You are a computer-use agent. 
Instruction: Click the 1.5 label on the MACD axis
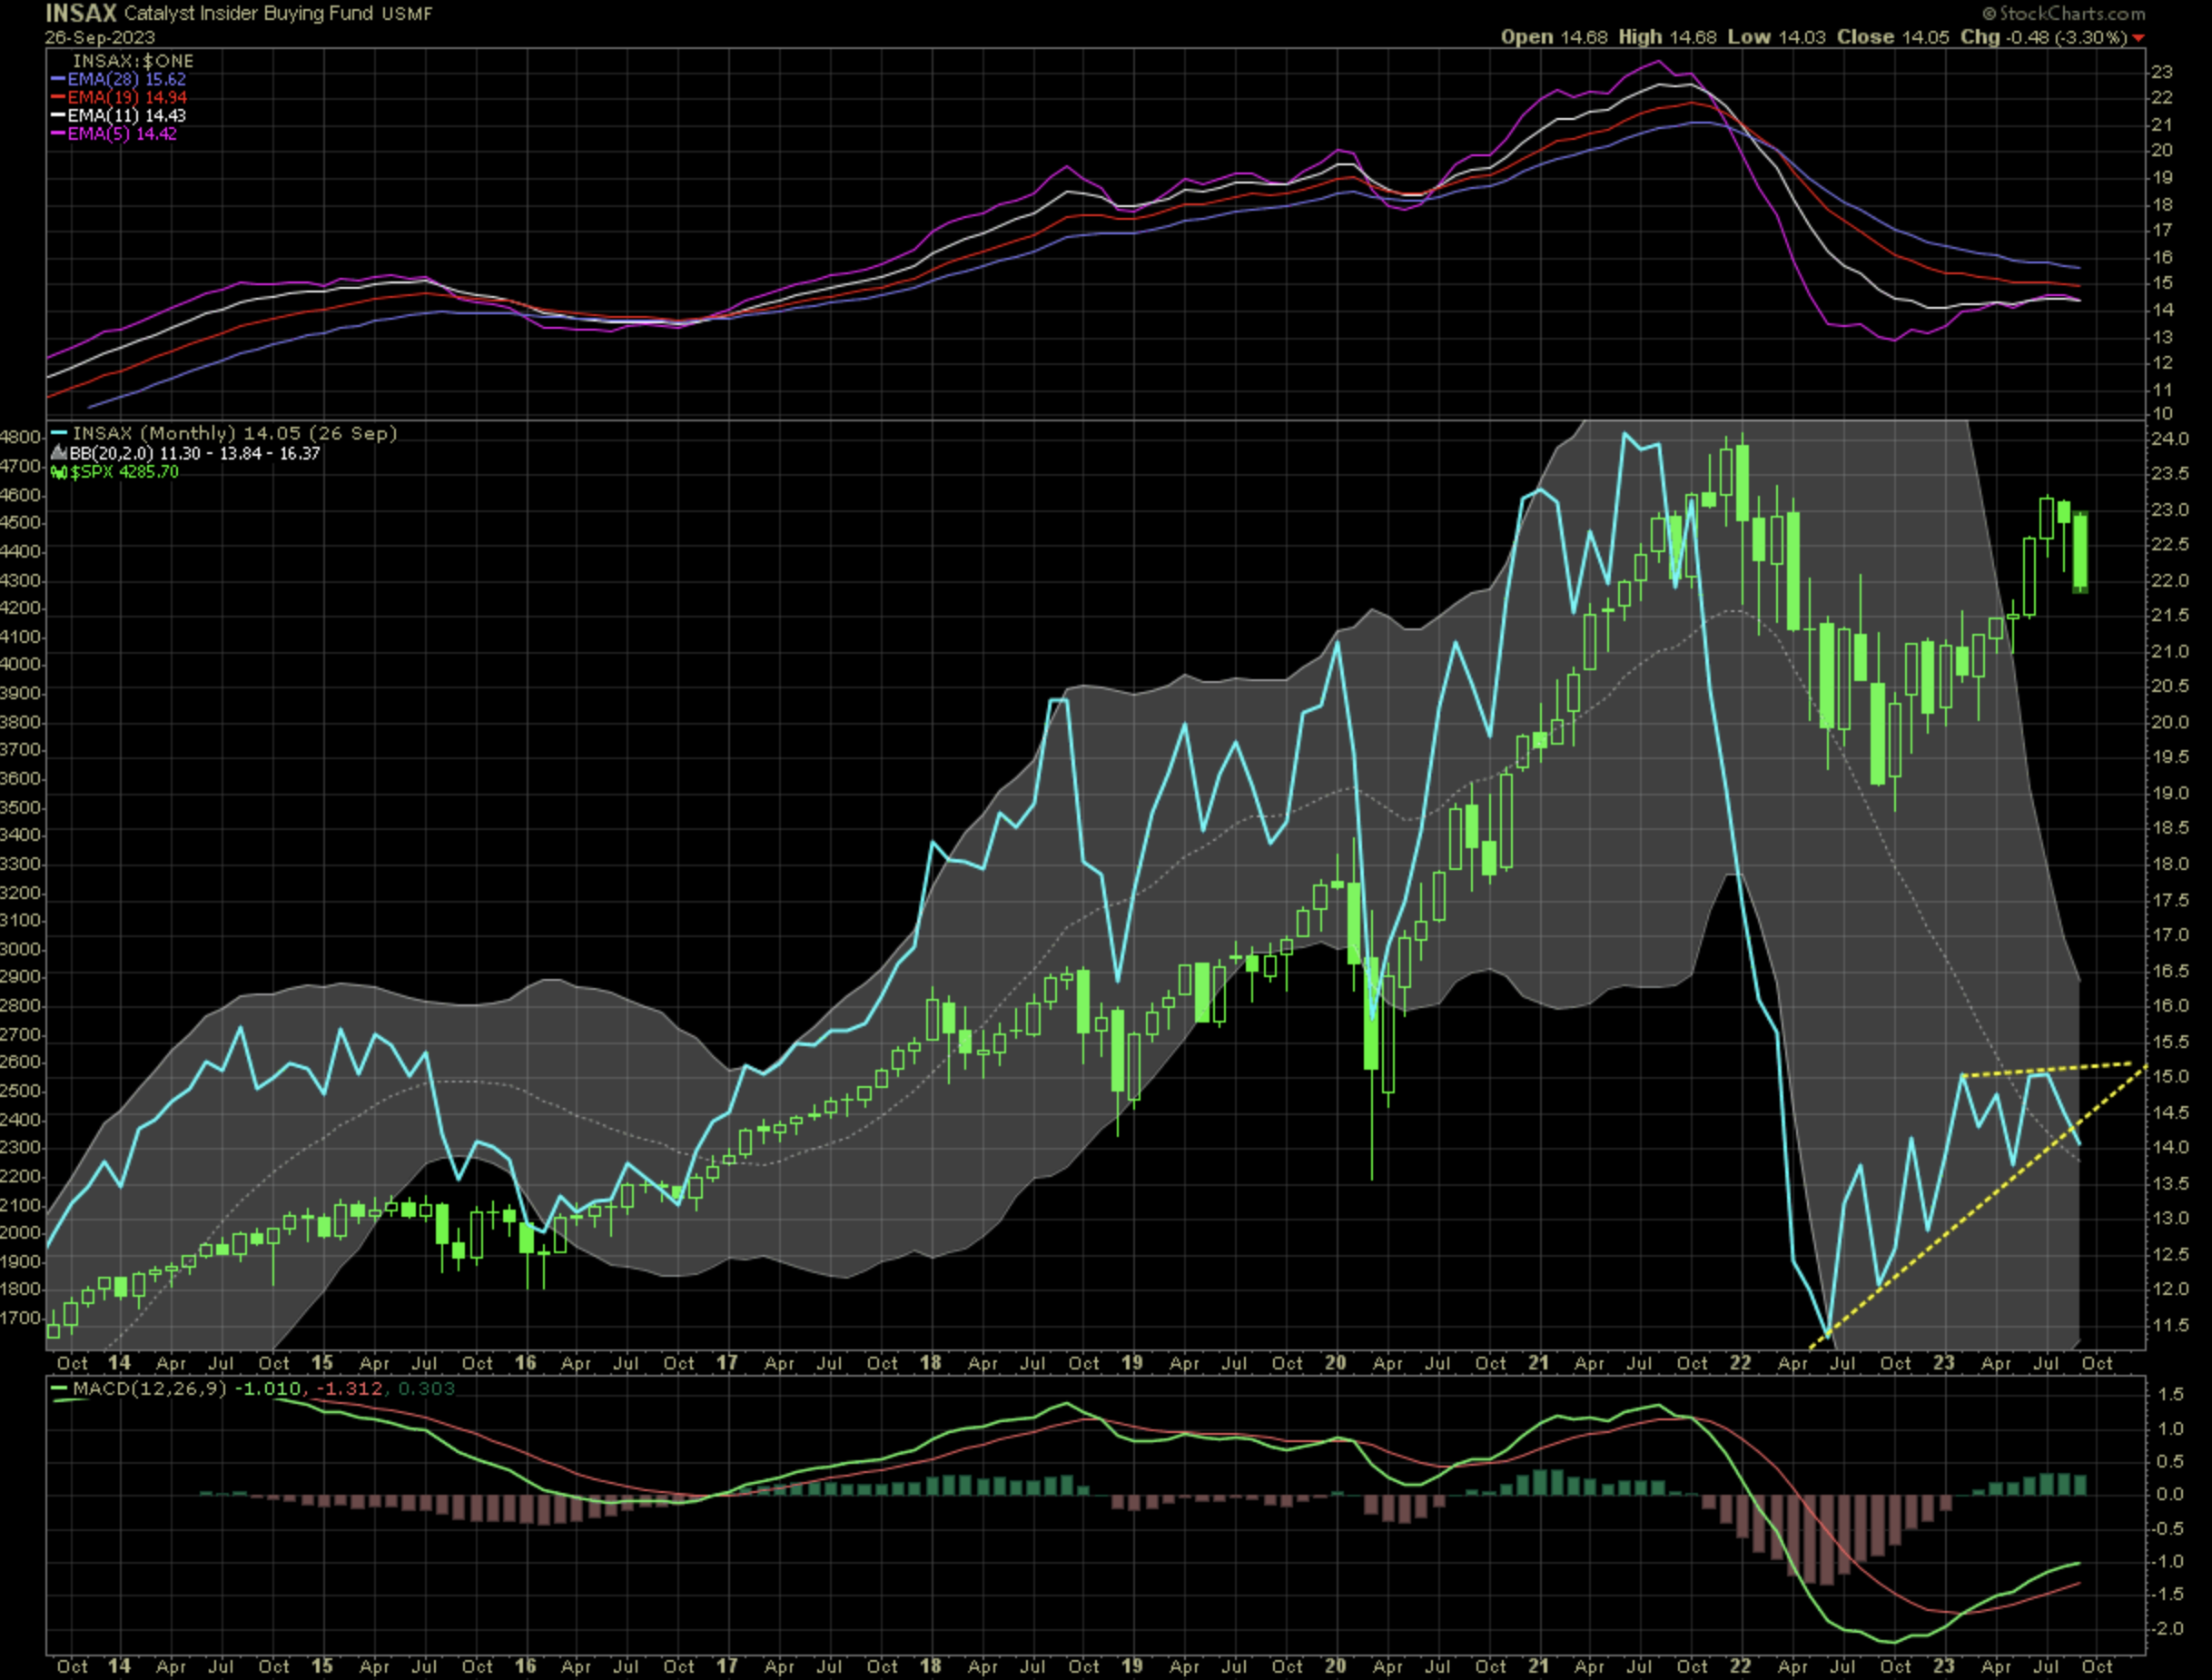coord(2170,1395)
